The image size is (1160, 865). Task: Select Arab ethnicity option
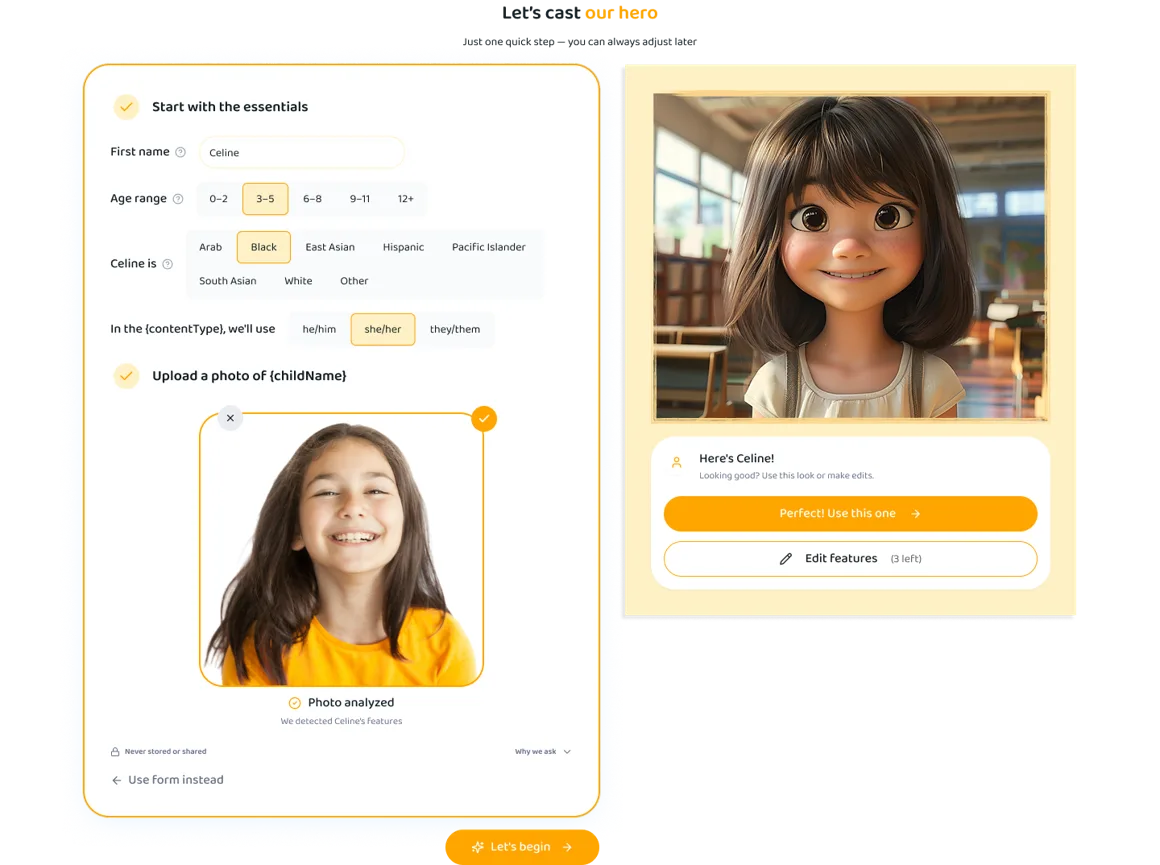pos(210,247)
